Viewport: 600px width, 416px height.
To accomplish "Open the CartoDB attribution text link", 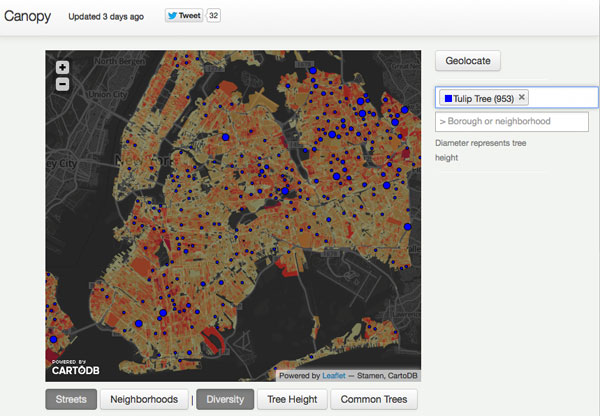I will [x=404, y=376].
